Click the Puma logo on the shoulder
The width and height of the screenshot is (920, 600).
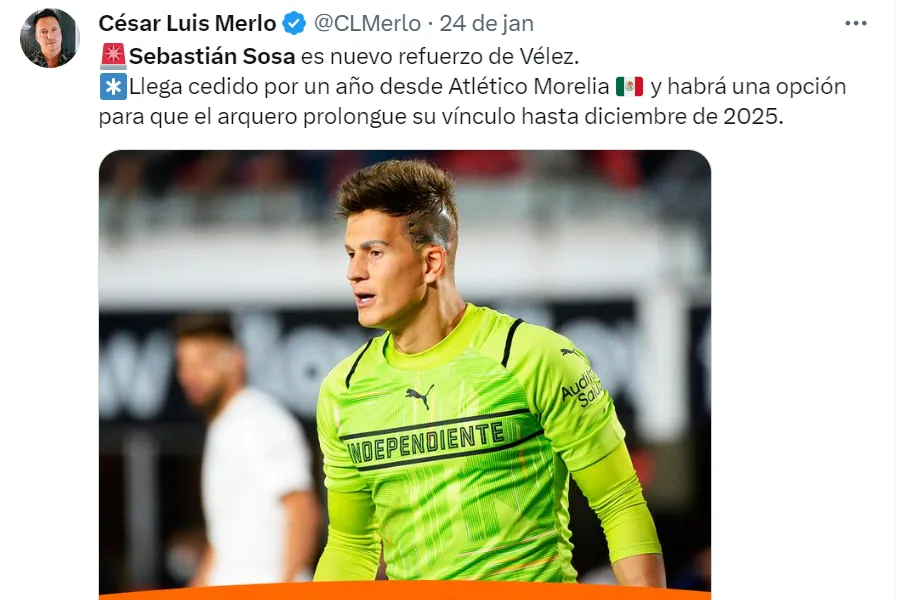573,353
